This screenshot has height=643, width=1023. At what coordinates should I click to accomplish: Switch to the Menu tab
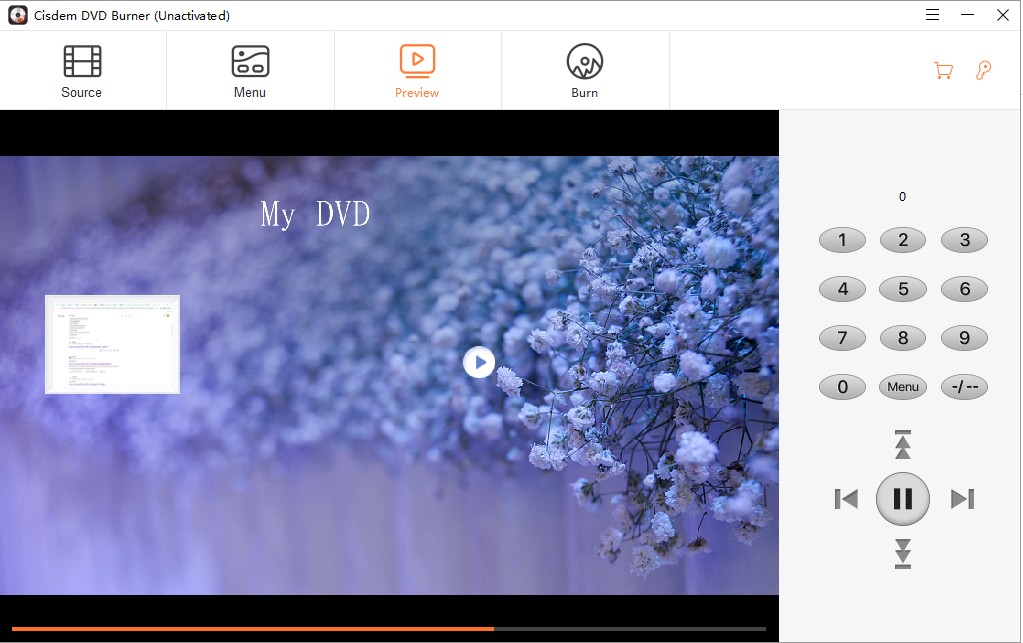click(x=249, y=71)
